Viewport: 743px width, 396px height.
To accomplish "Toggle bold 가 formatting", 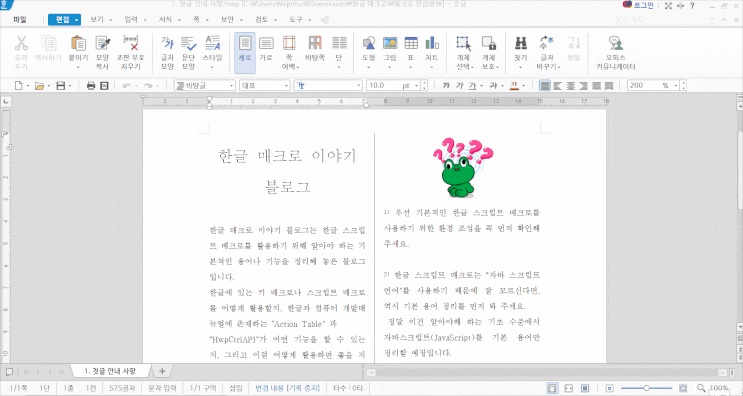I will pyautogui.click(x=446, y=86).
